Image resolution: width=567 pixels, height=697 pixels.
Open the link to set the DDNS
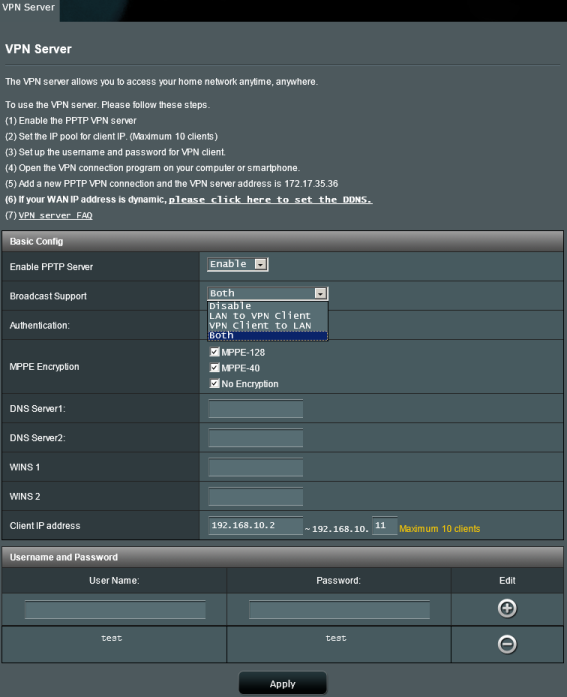point(270,200)
